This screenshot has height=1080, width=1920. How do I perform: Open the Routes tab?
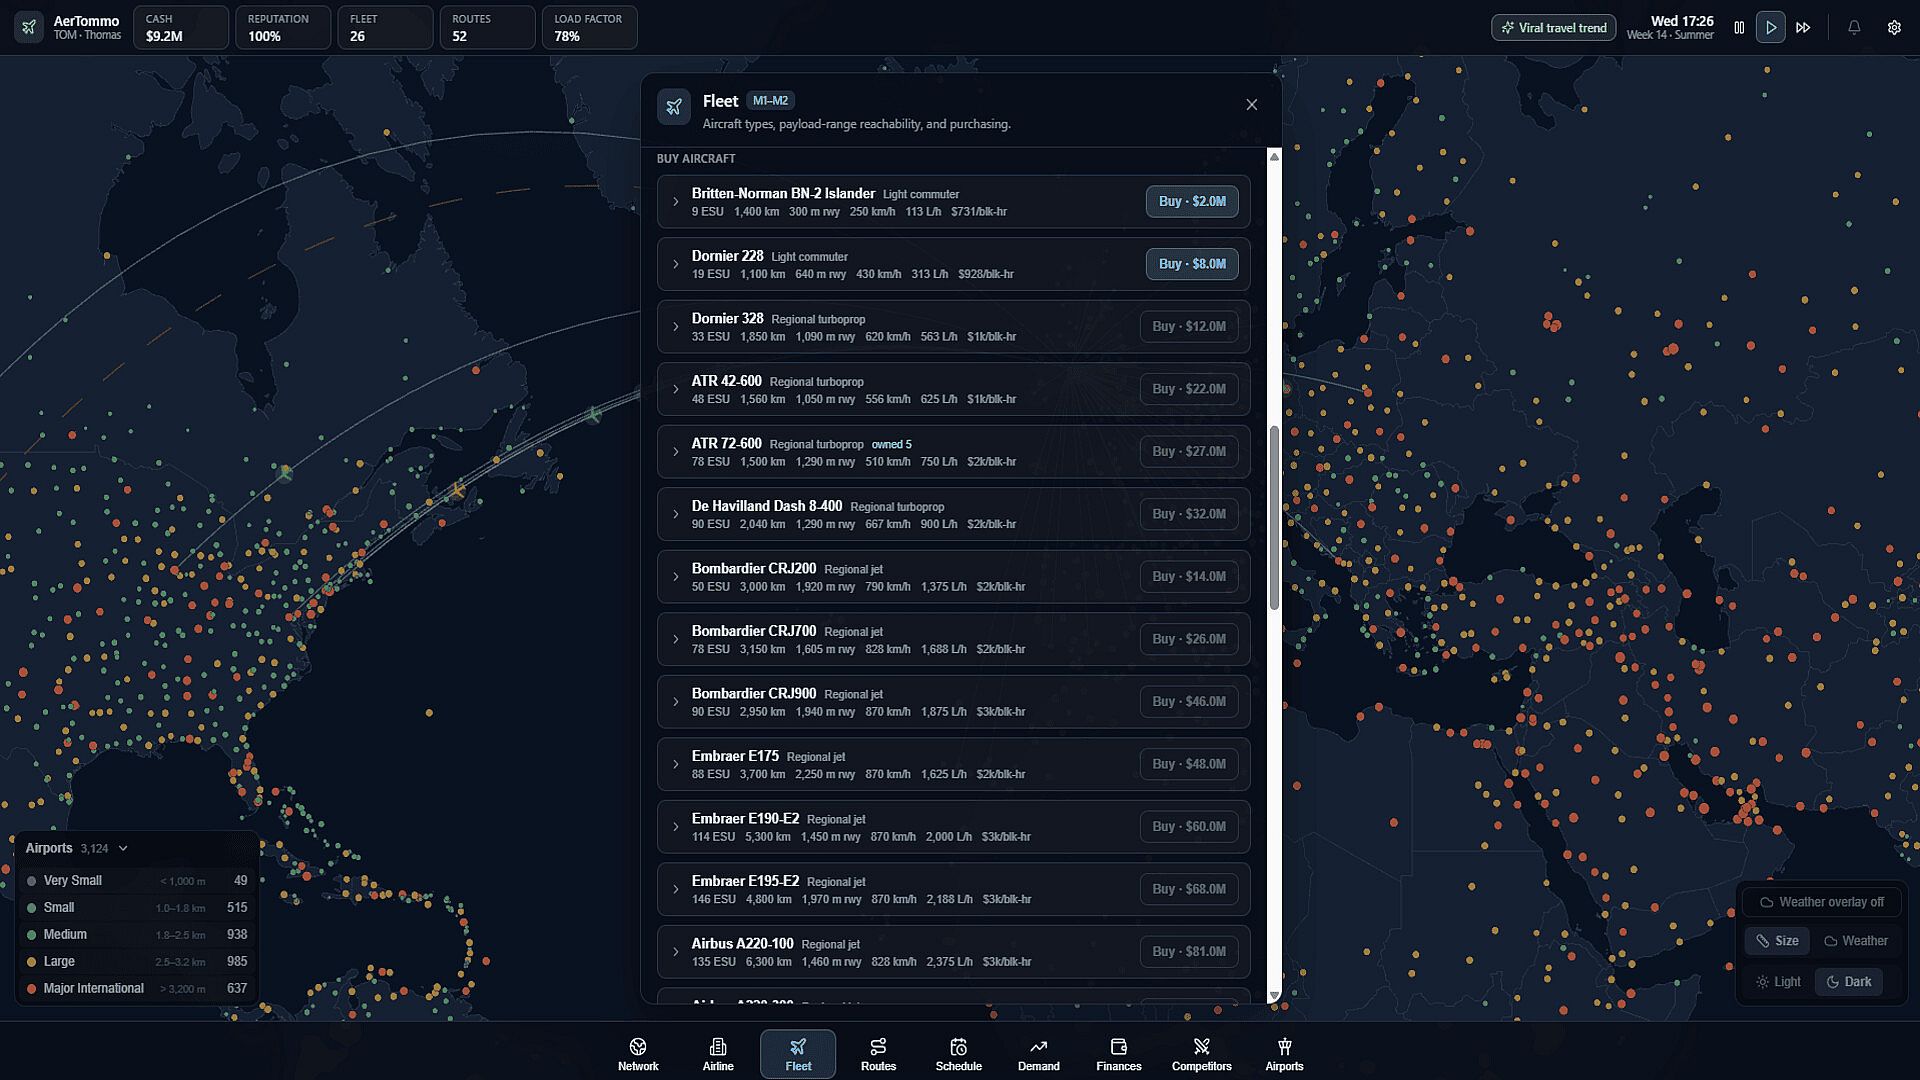pos(878,1054)
